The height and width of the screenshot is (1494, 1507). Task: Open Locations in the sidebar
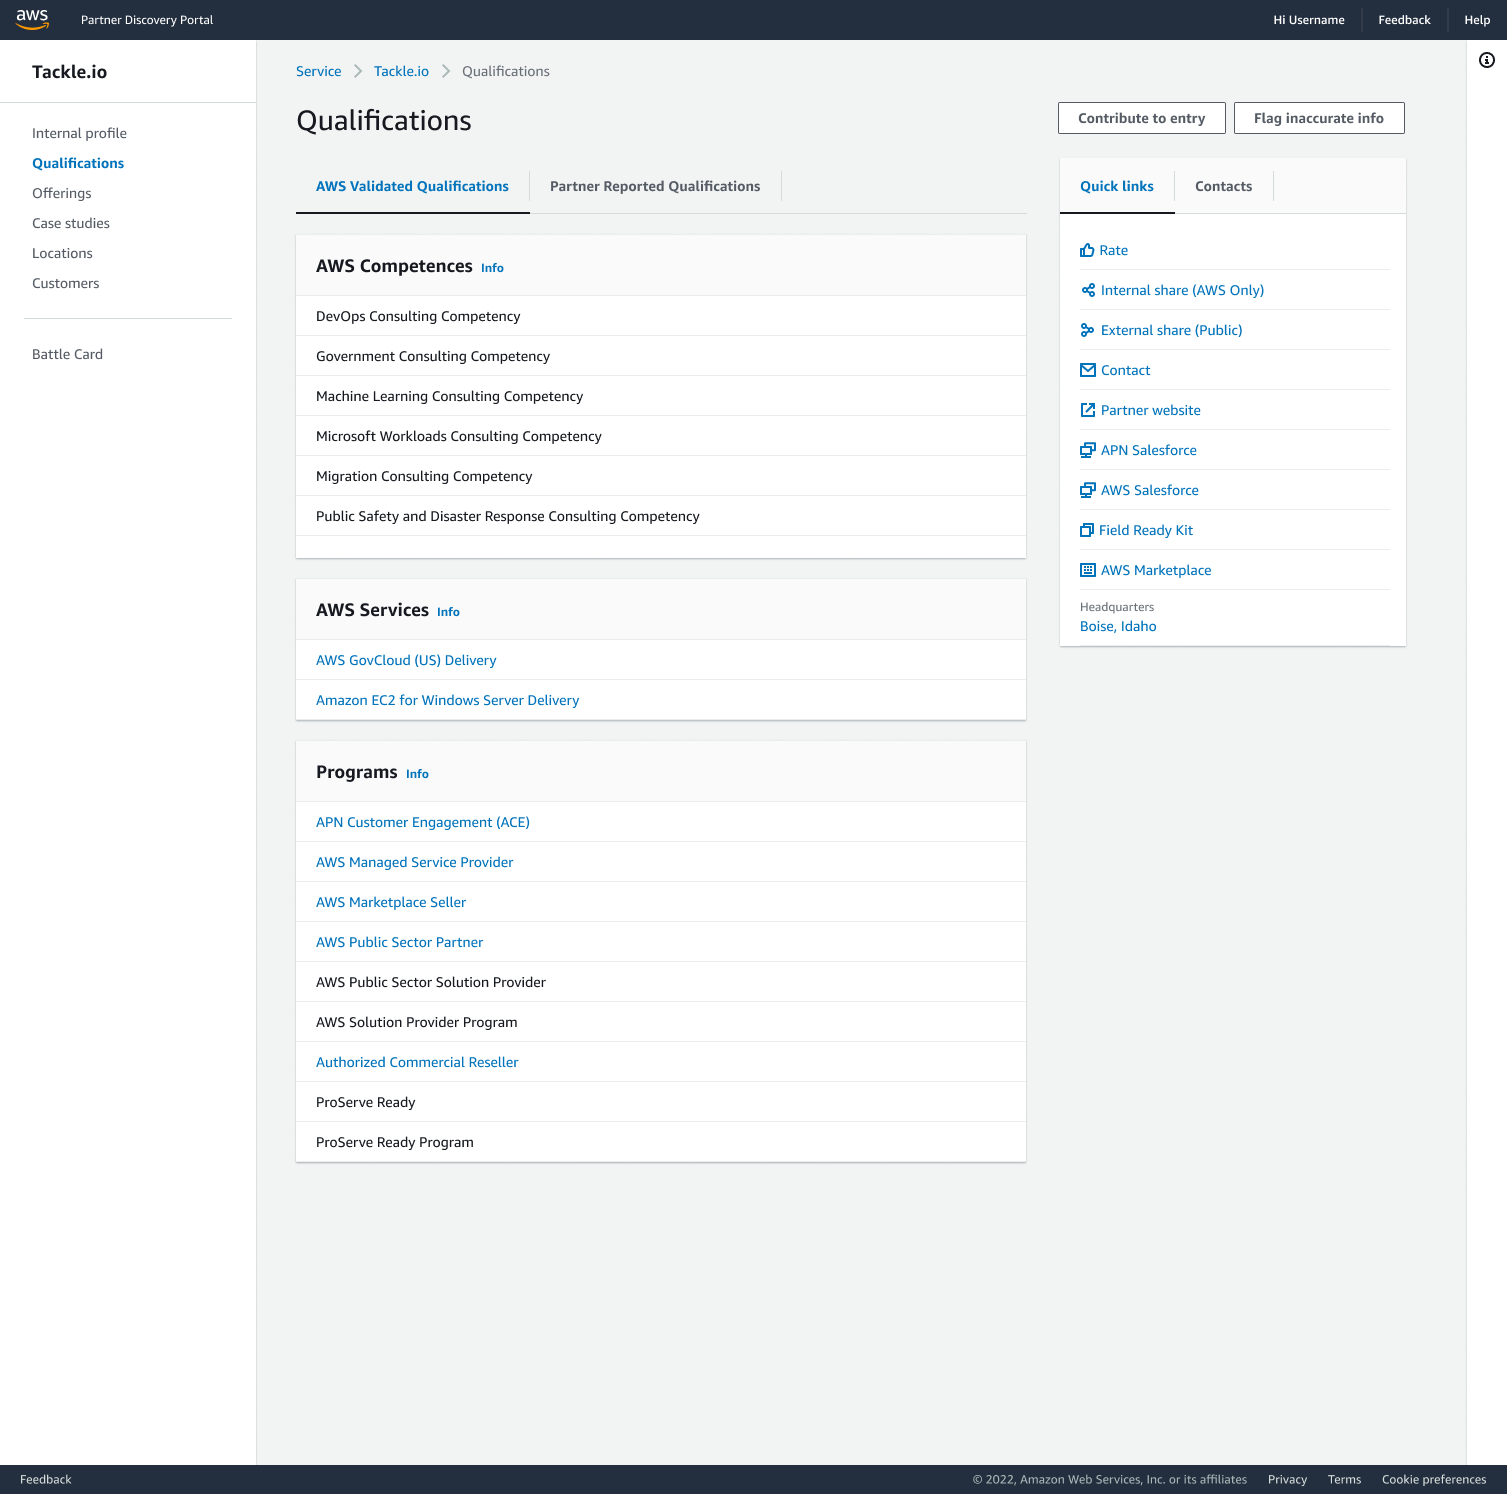coord(62,253)
